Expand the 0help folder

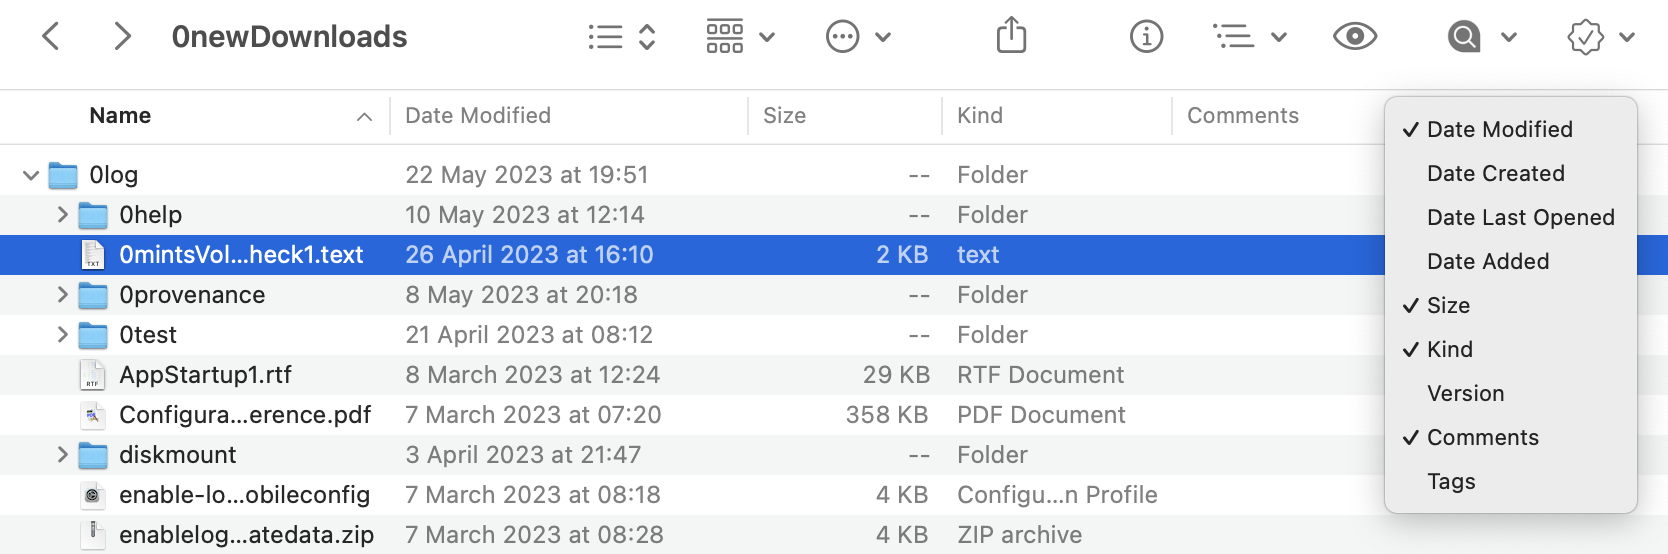pyautogui.click(x=62, y=215)
